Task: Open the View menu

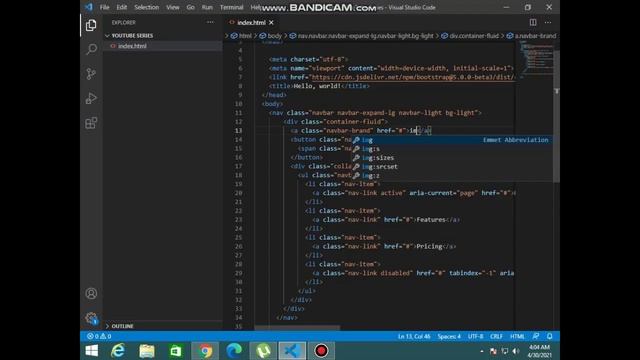Action: point(173,7)
